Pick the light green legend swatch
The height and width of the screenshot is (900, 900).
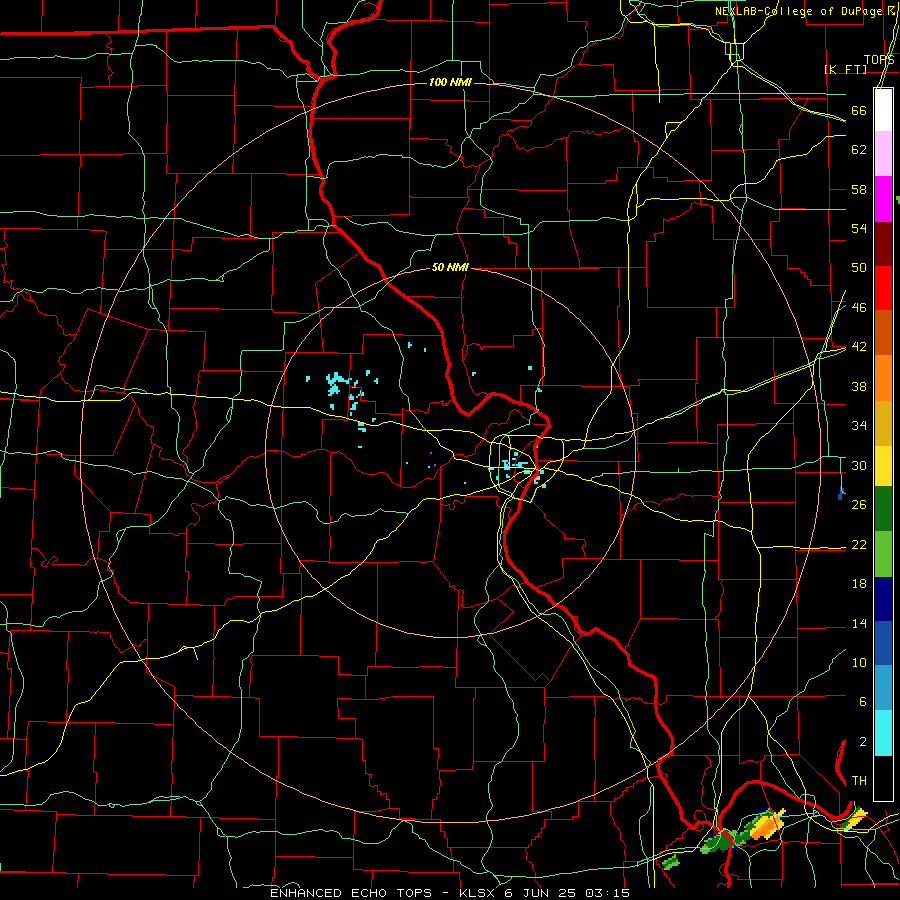(x=883, y=554)
